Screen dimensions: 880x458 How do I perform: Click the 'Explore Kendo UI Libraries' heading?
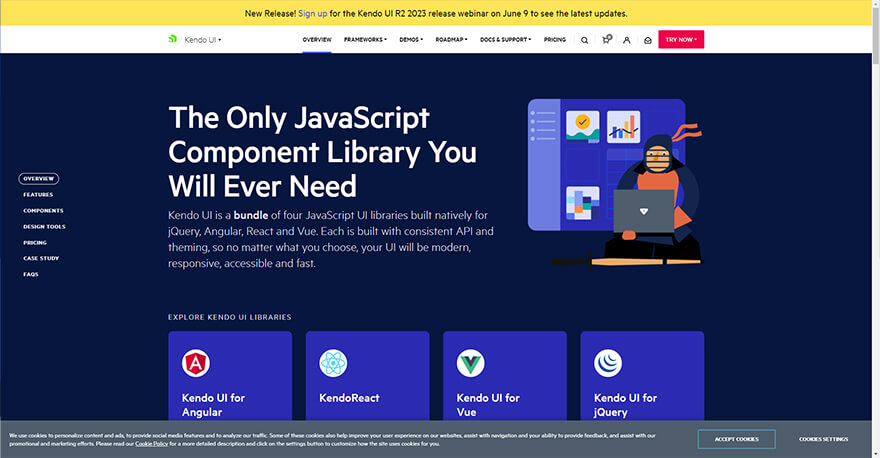click(x=230, y=317)
